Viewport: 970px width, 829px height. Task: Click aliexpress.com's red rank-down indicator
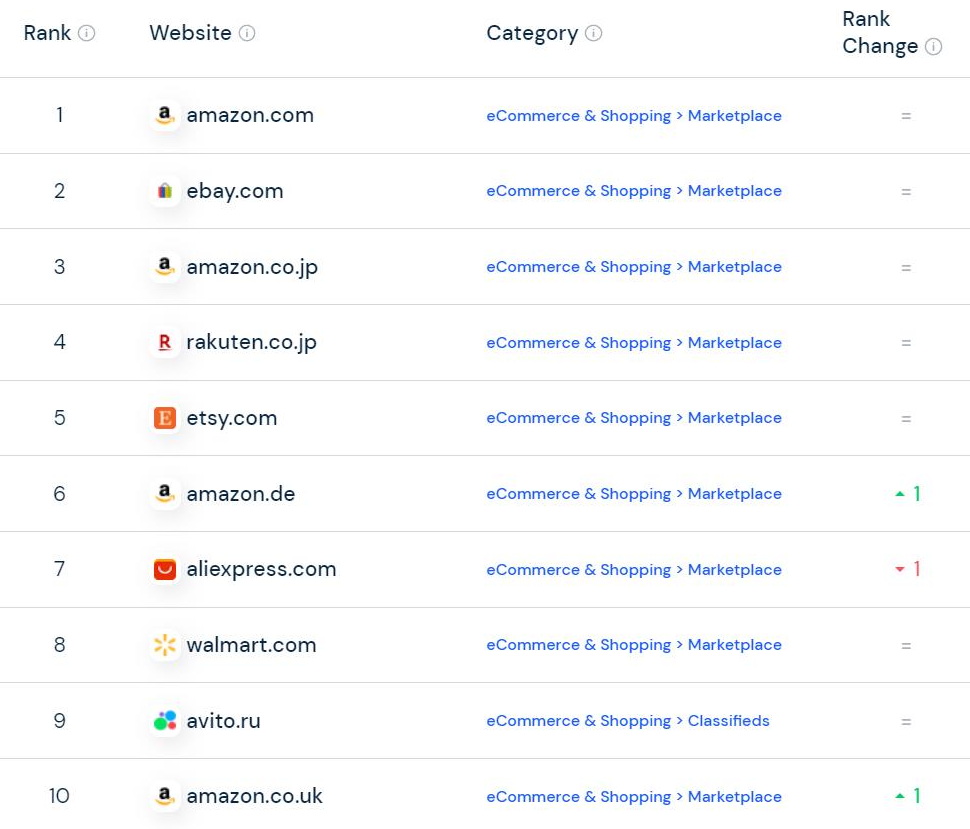[908, 570]
